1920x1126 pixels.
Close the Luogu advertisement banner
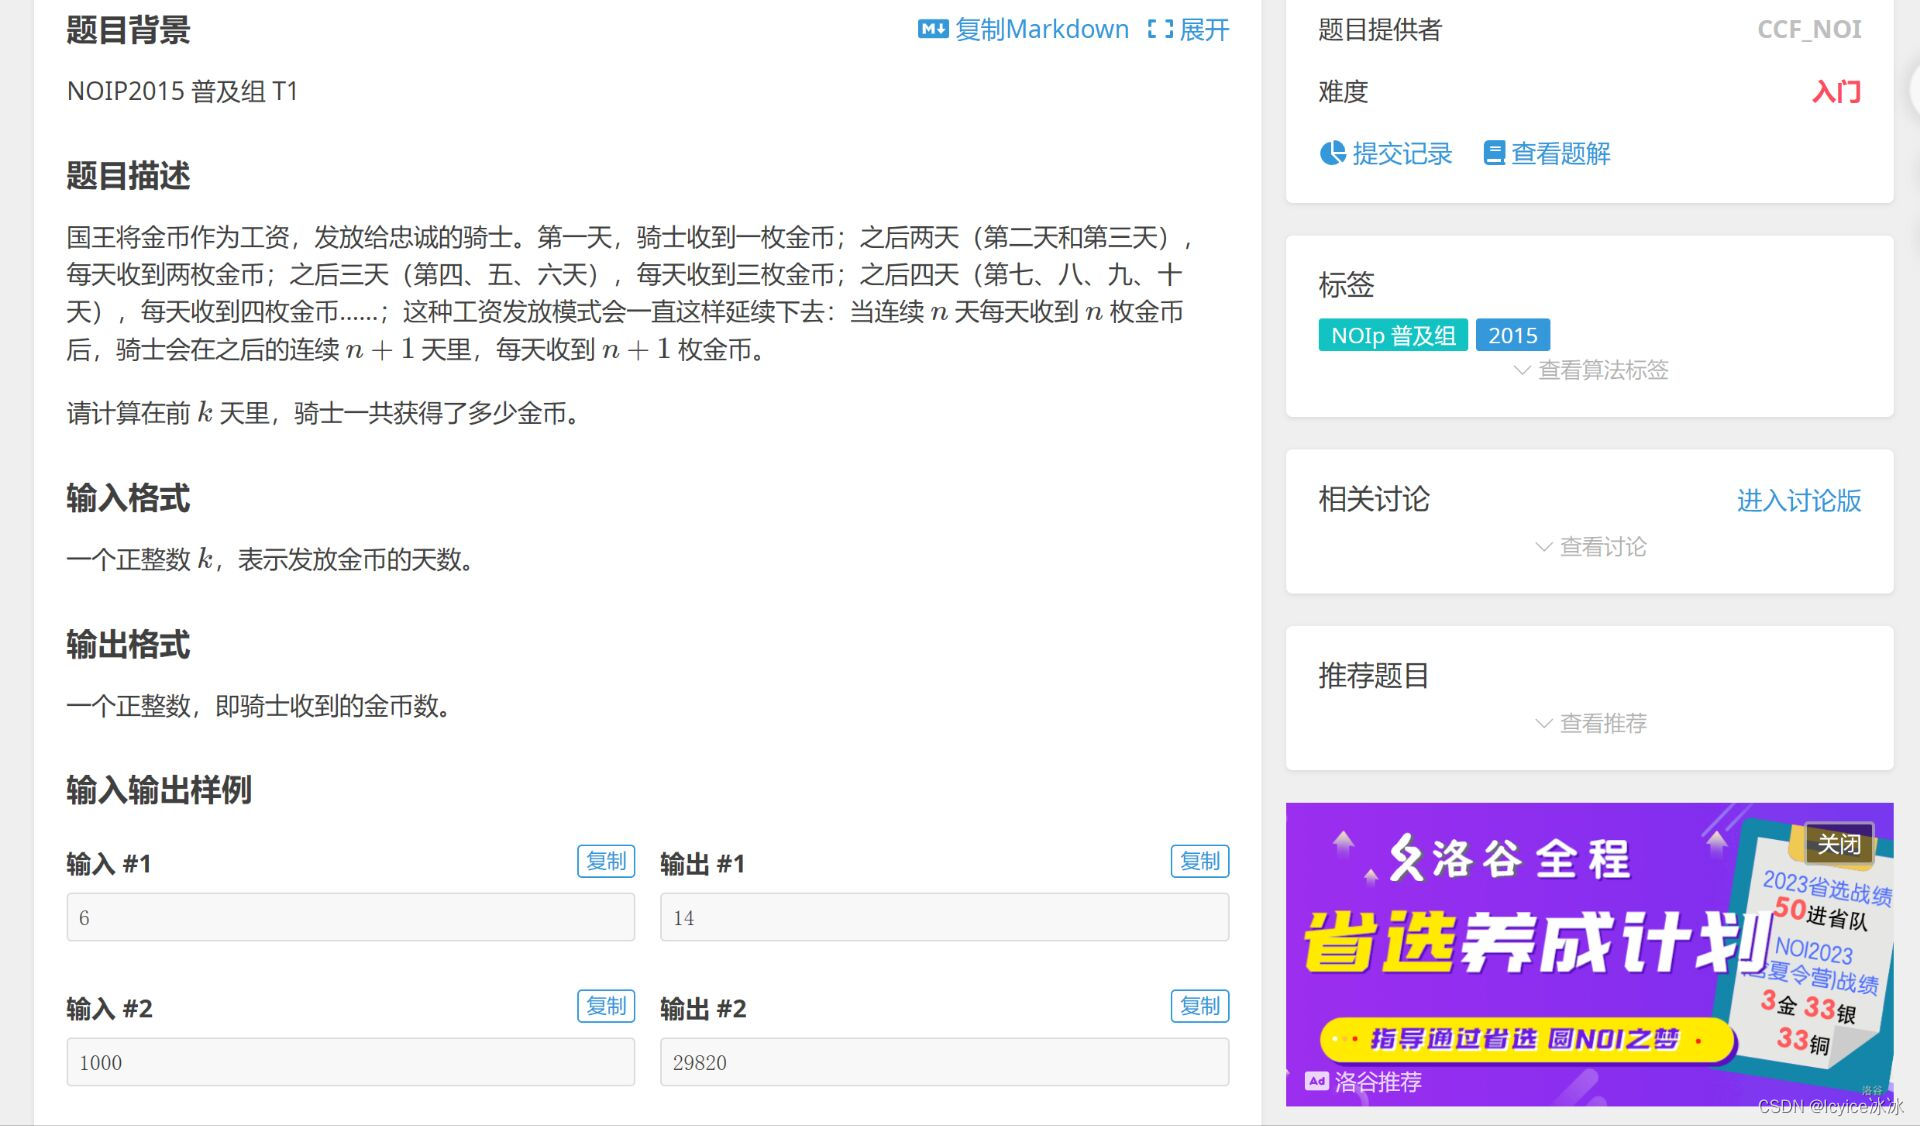(1838, 844)
